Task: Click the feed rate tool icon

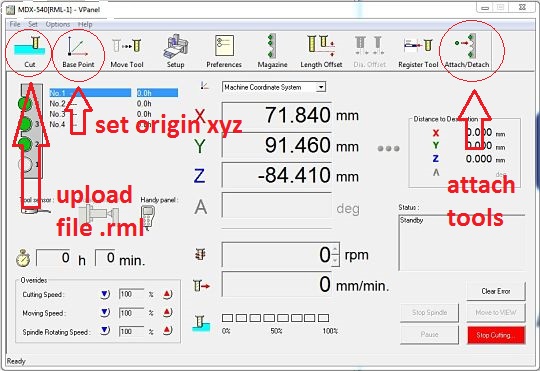Action: pyautogui.click(x=201, y=286)
